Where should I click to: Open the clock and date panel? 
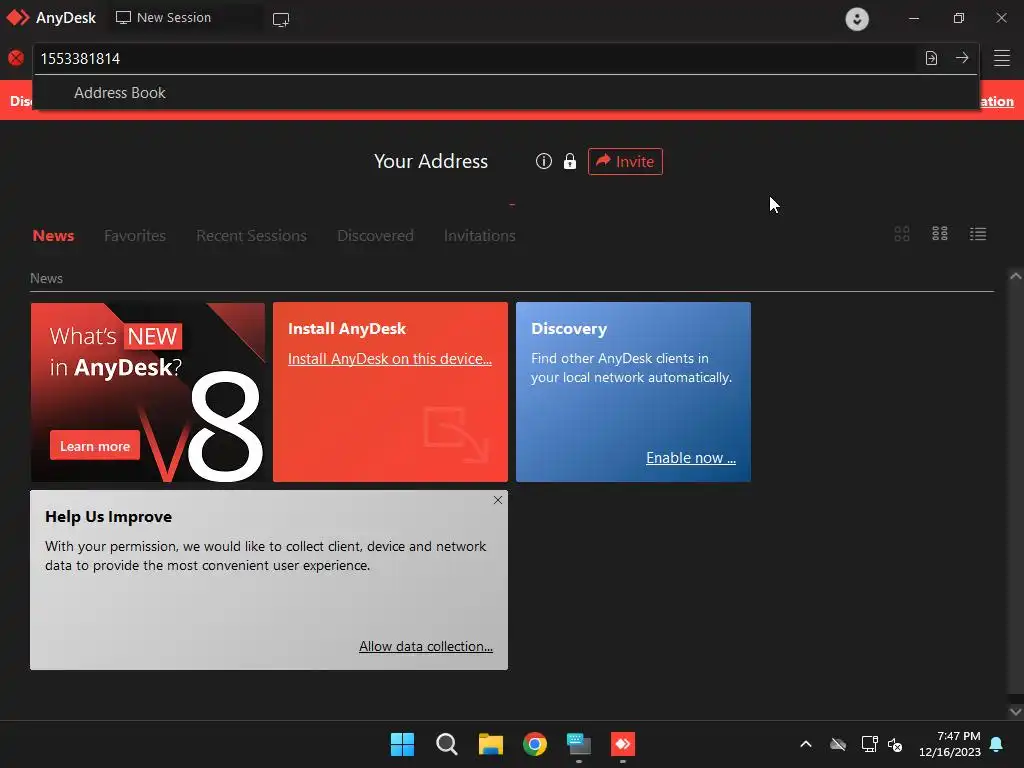950,744
